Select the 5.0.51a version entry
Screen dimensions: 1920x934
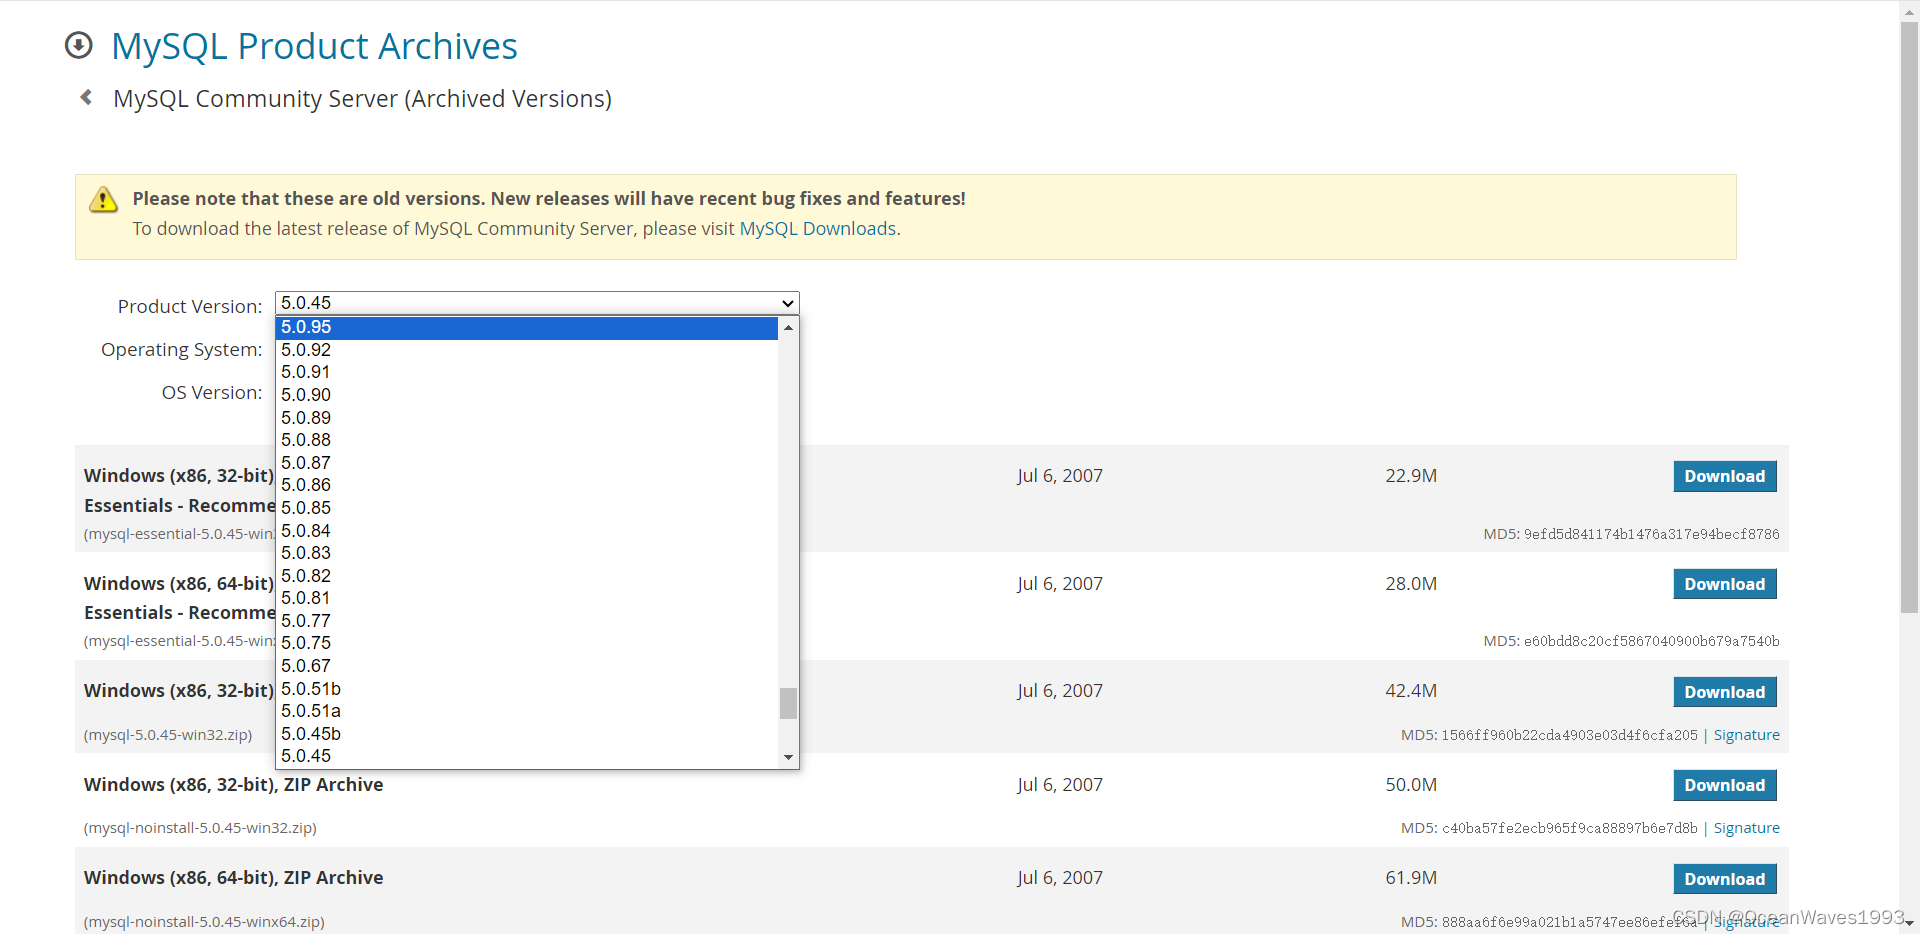[527, 711]
